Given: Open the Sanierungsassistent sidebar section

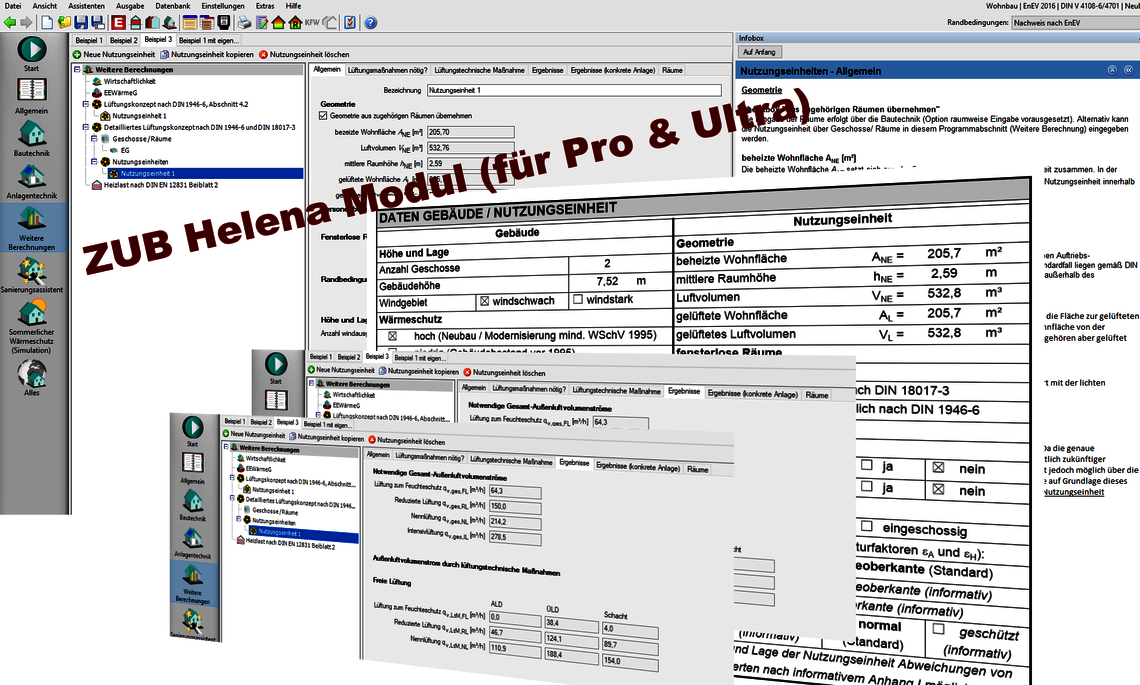Looking at the screenshot, I should coord(32,275).
